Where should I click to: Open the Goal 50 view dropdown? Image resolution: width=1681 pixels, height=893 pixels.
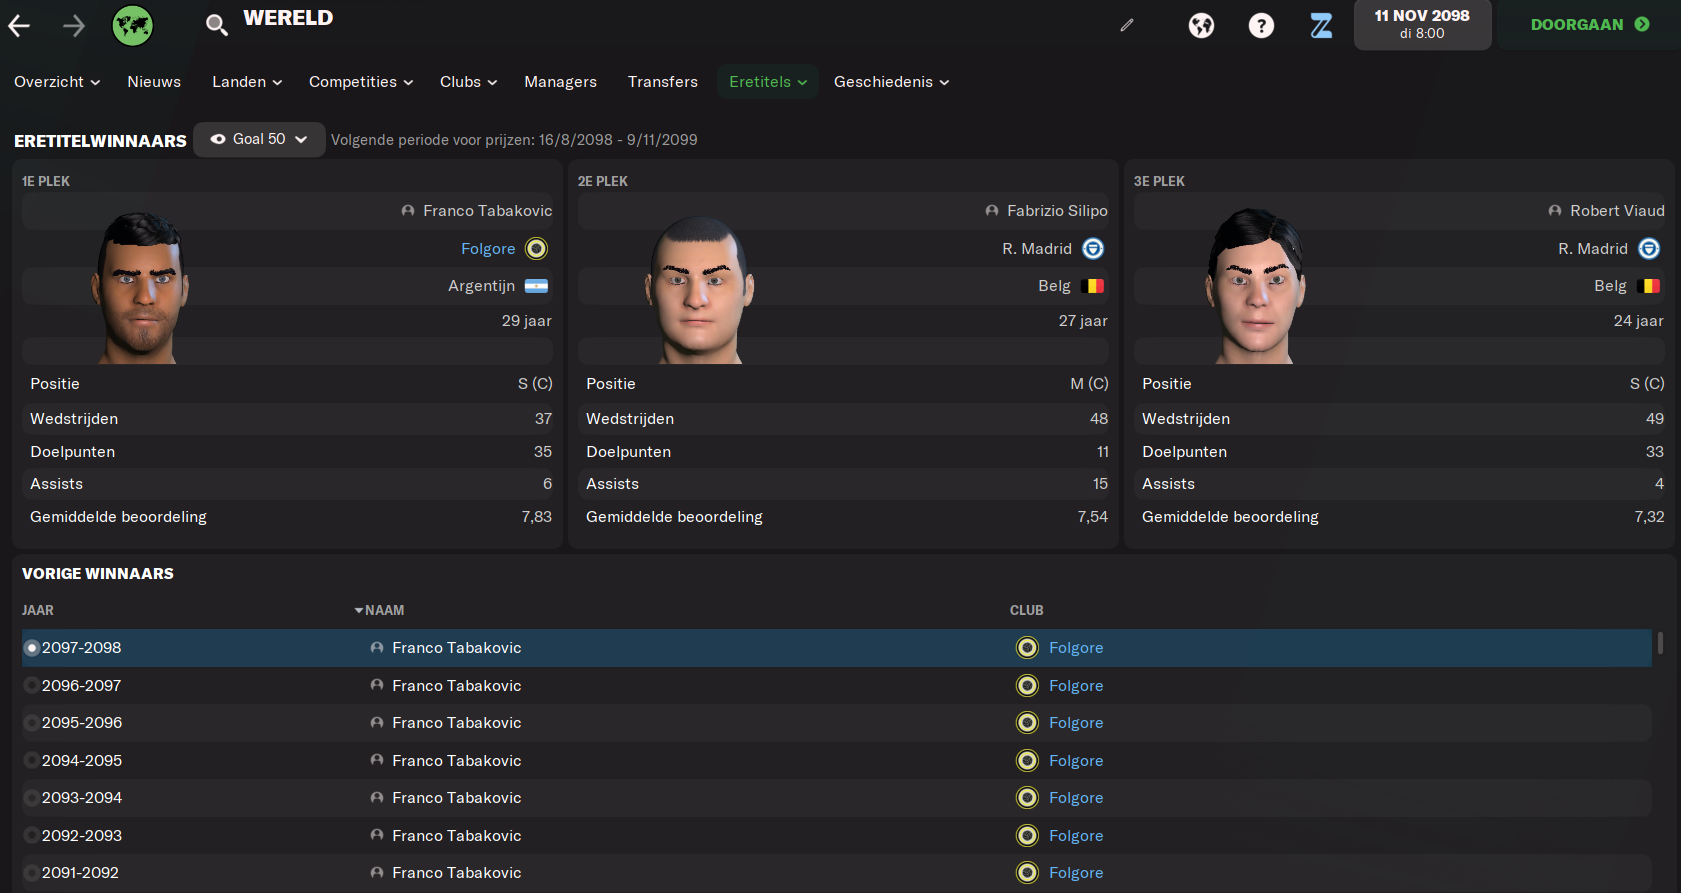click(259, 139)
